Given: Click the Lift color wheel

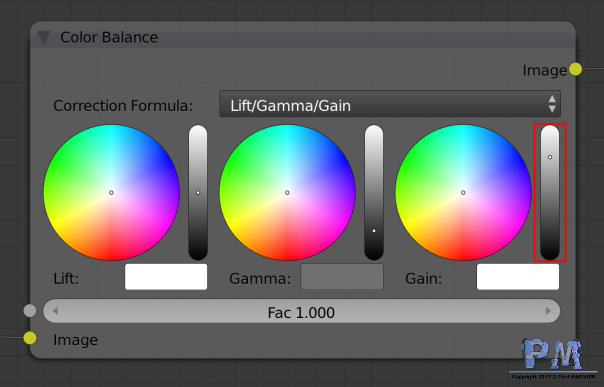Looking at the screenshot, I should point(111,193).
